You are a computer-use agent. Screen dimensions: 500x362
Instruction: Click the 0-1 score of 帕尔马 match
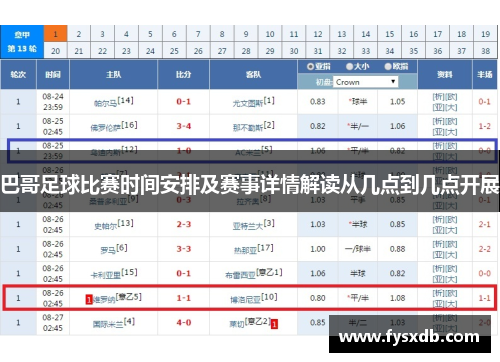pyautogui.click(x=183, y=101)
